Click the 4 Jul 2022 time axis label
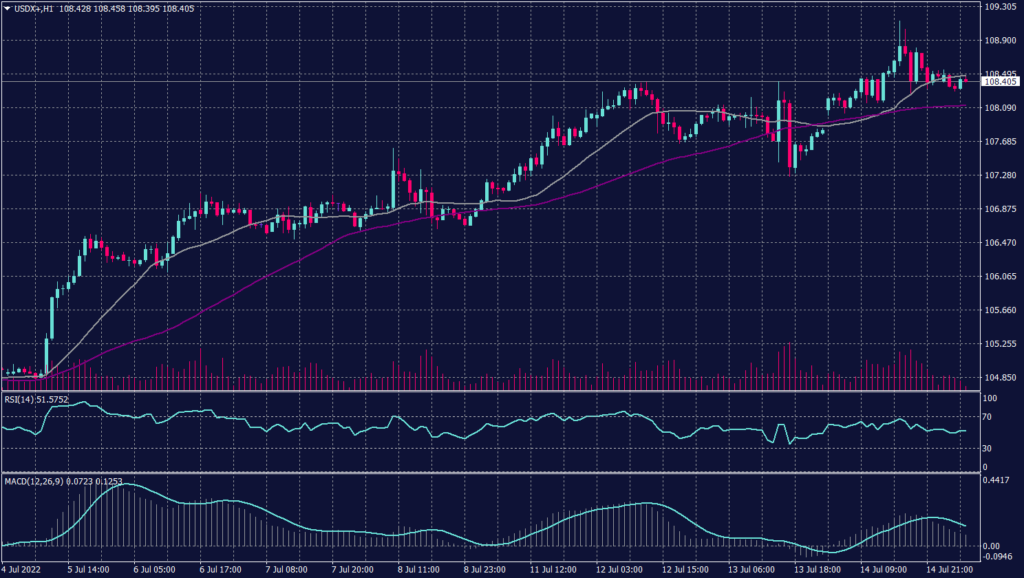This screenshot has height=578, width=1024. (x=22, y=567)
